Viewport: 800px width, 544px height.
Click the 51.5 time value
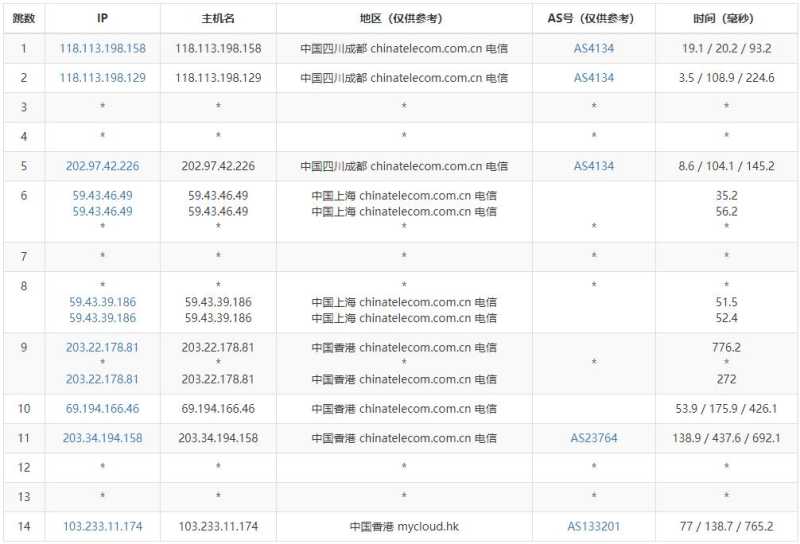pyautogui.click(x=727, y=302)
